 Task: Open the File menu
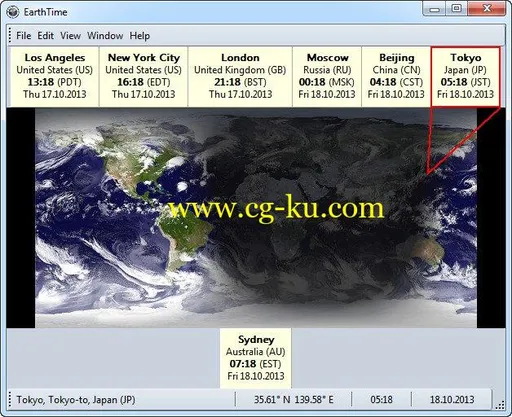(24, 35)
